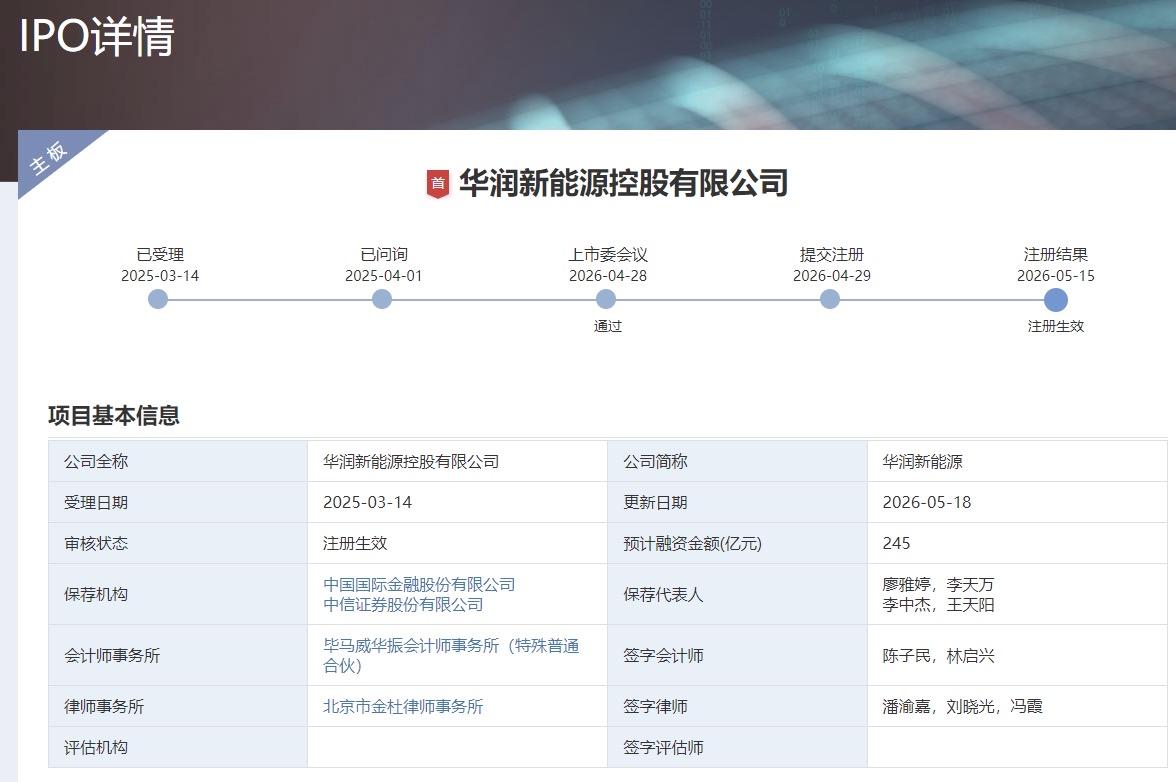
Task: Click the 华润新能源 short name value
Action: 922,462
